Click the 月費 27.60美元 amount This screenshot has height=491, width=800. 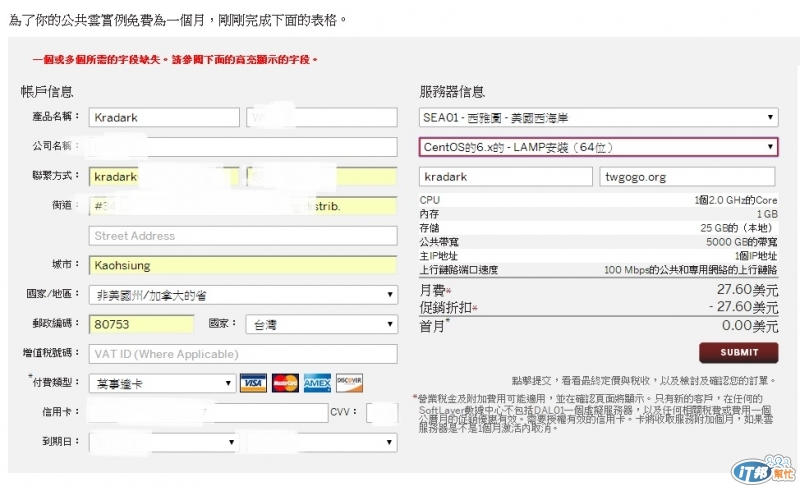747,290
